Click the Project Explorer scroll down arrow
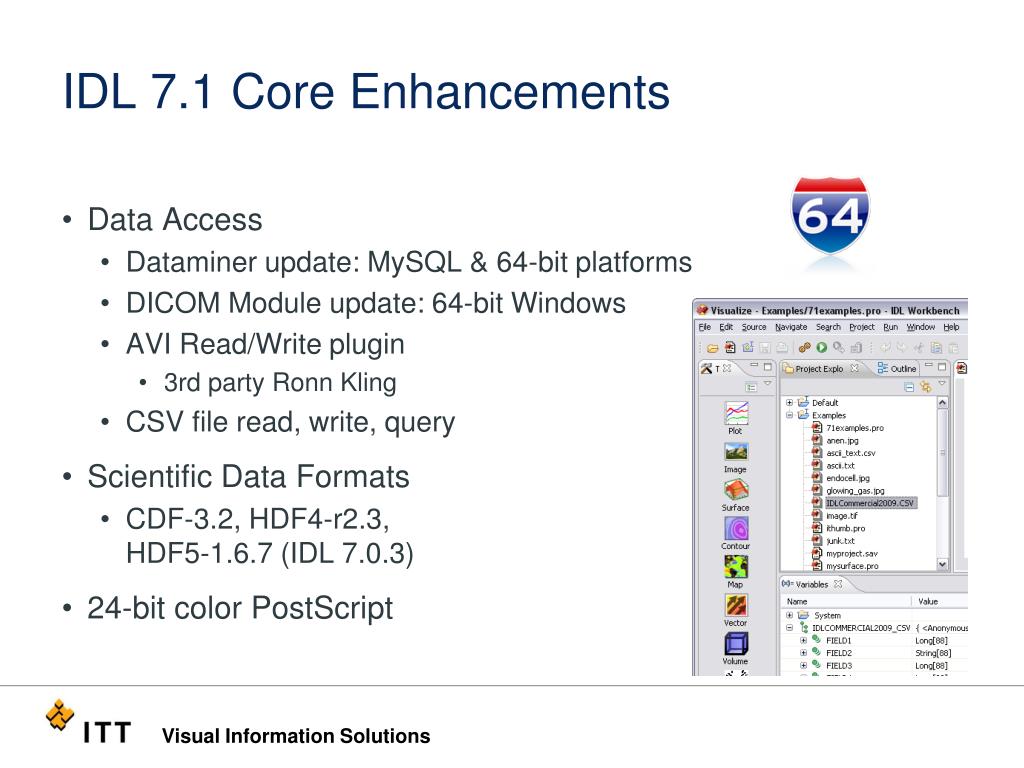The width and height of the screenshot is (1024, 768). pos(942,564)
